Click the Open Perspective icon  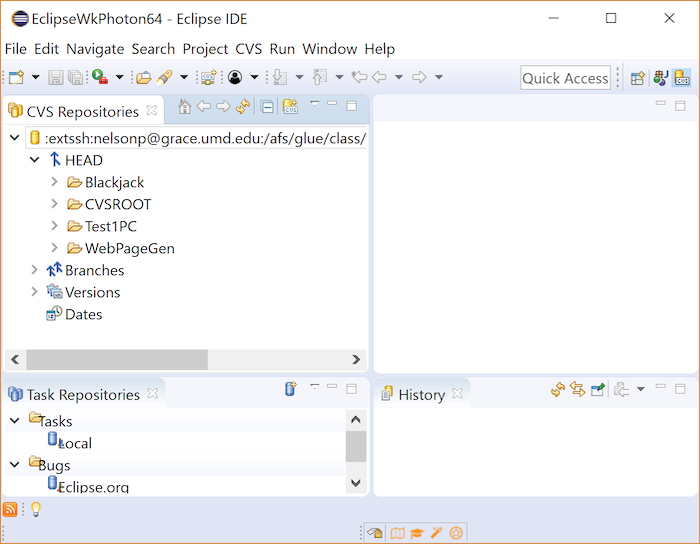637,78
